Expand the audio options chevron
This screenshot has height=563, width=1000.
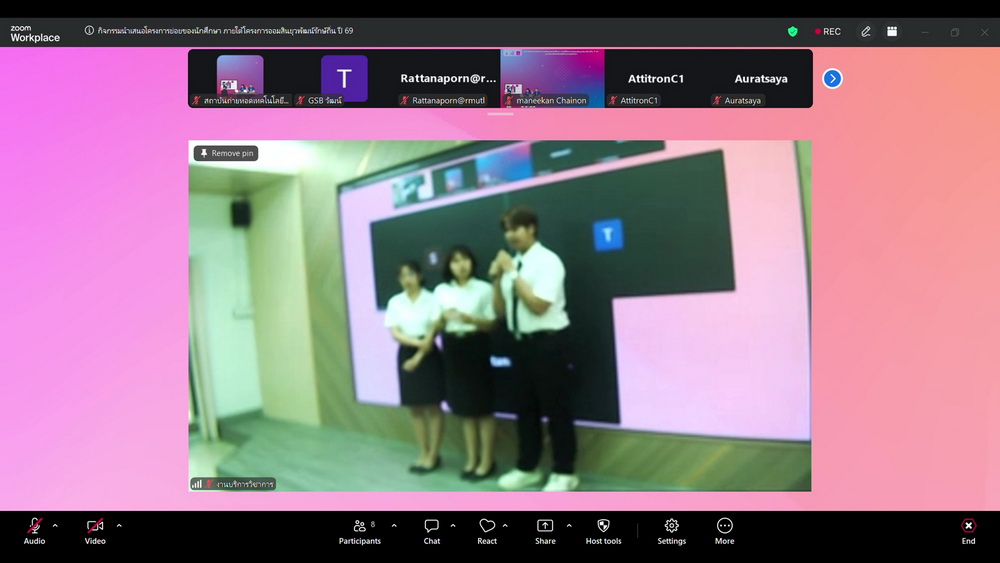click(x=55, y=525)
